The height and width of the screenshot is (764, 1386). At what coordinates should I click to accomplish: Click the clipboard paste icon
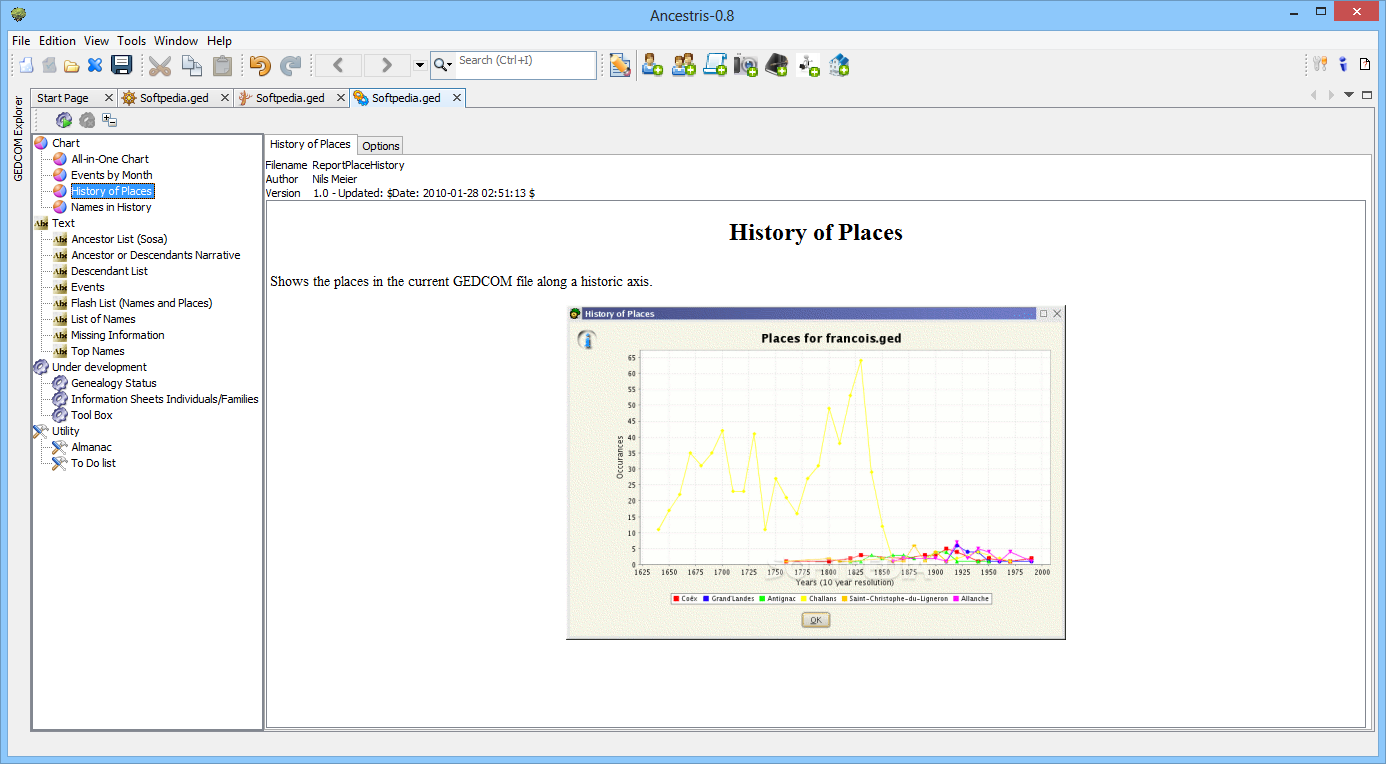tap(222, 66)
